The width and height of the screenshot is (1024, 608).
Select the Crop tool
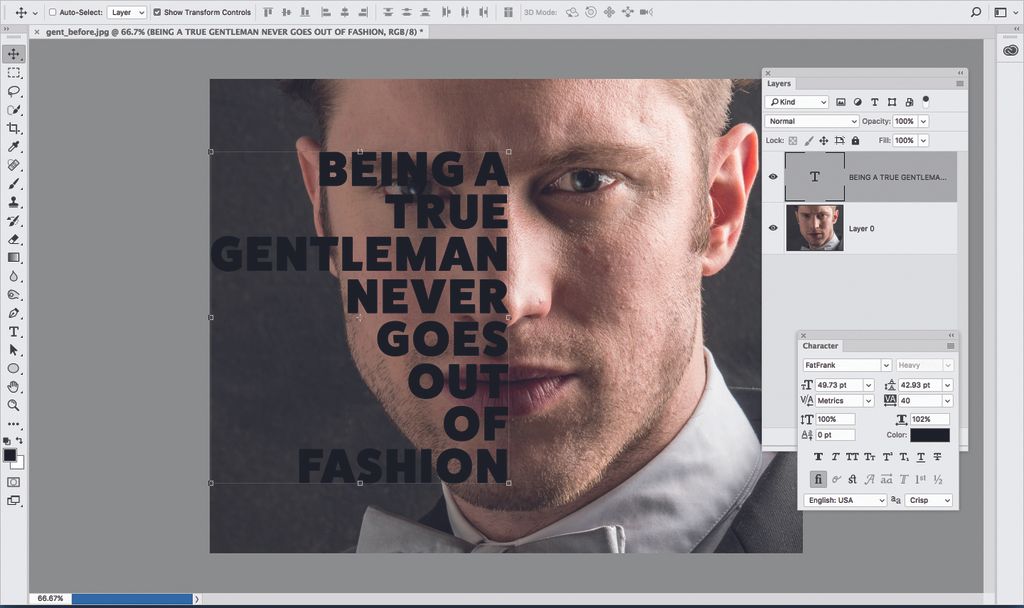pyautogui.click(x=14, y=129)
